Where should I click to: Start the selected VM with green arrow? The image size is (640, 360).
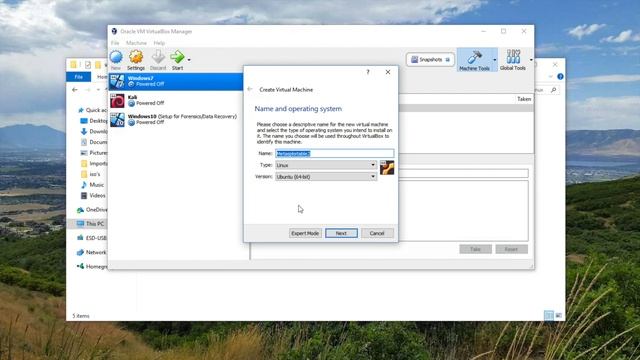pos(177,60)
